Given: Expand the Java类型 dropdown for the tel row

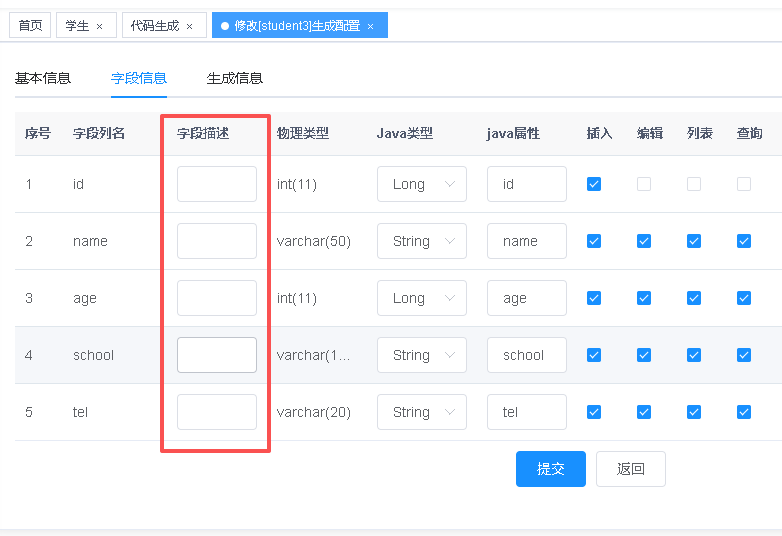Looking at the screenshot, I should 421,412.
